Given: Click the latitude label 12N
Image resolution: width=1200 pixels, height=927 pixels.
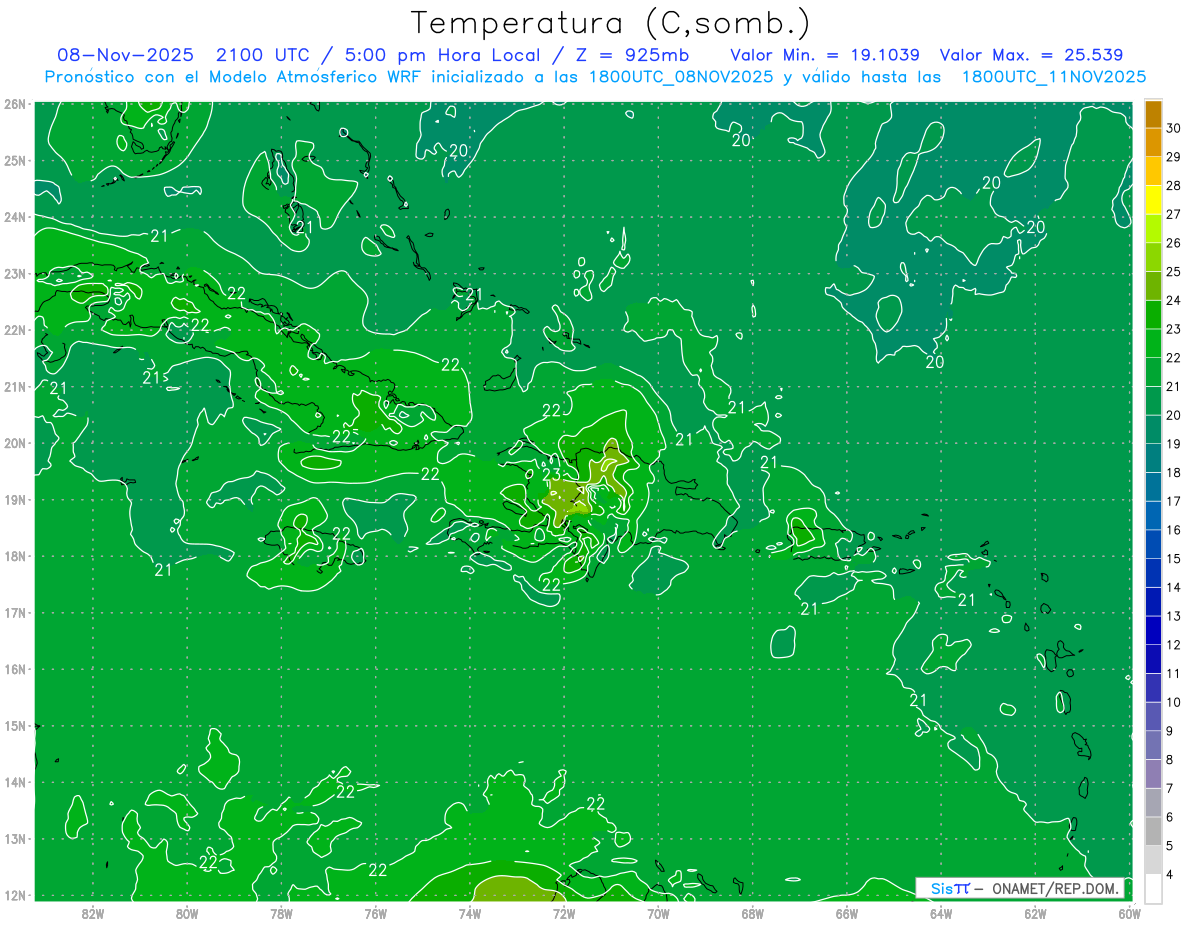Looking at the screenshot, I should [x=15, y=895].
